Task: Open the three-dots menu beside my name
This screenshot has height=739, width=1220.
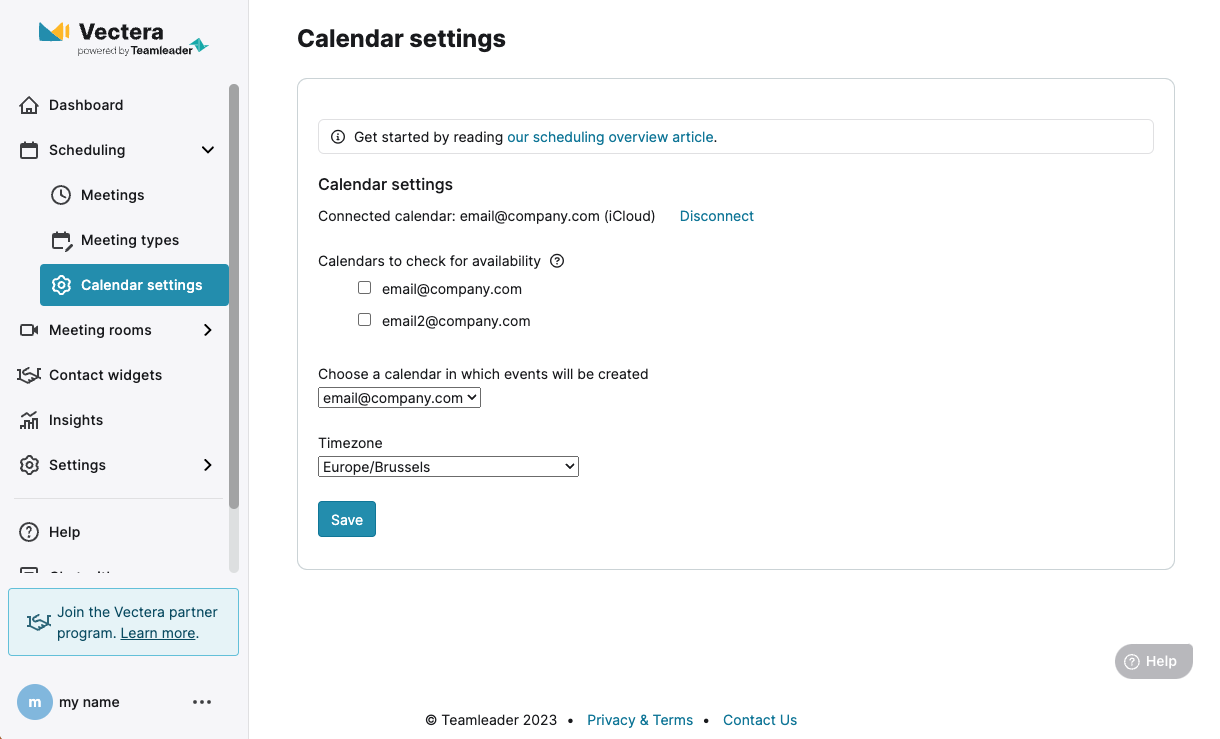Action: 202,702
